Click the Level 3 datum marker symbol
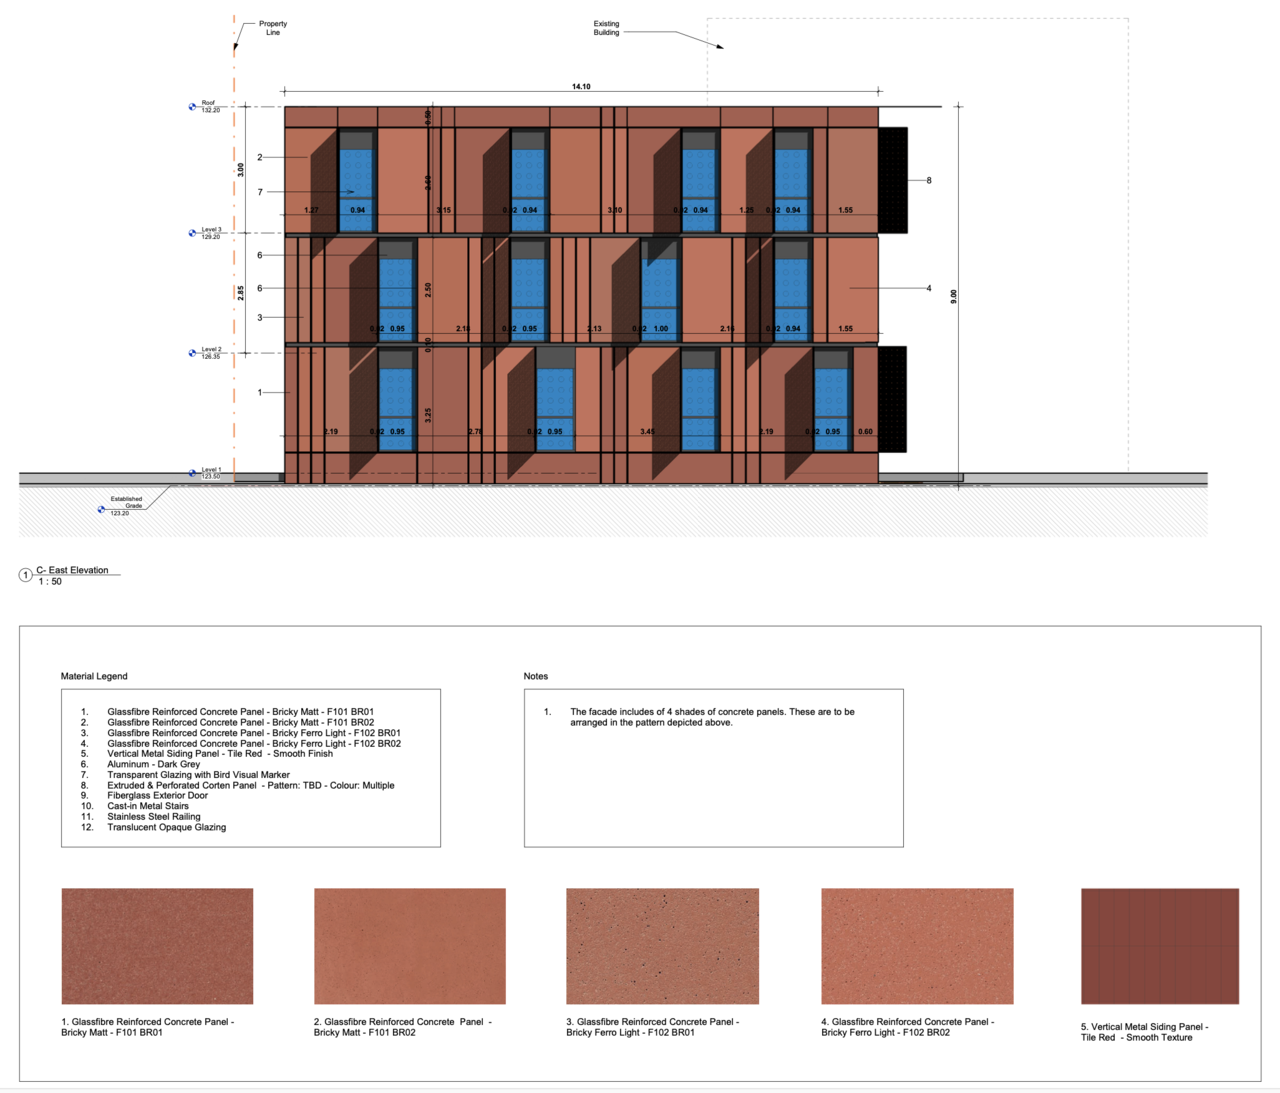This screenshot has width=1280, height=1093. (x=192, y=233)
